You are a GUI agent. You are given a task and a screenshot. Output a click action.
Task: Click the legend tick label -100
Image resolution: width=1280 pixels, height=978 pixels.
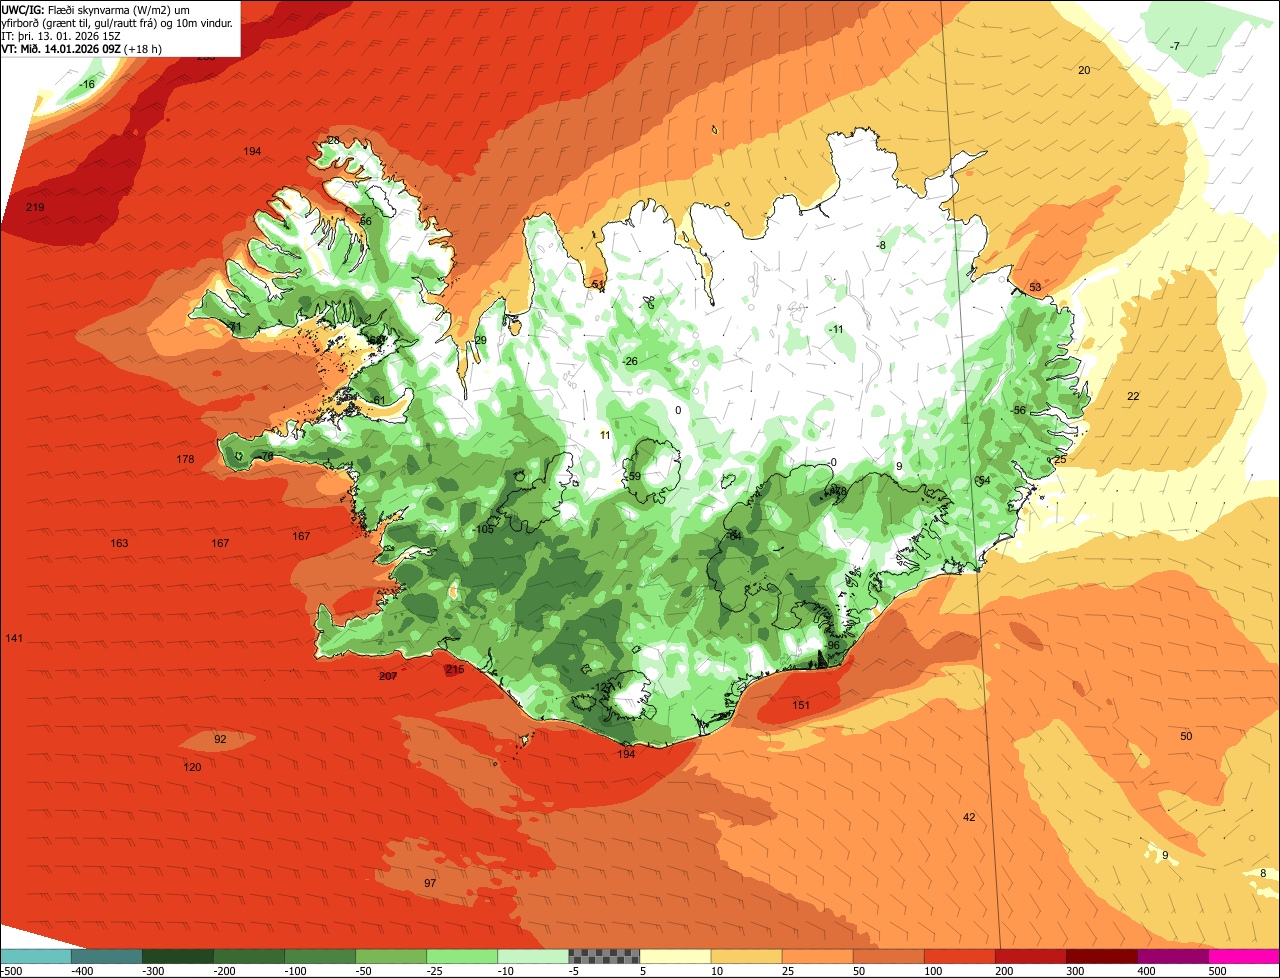(296, 970)
